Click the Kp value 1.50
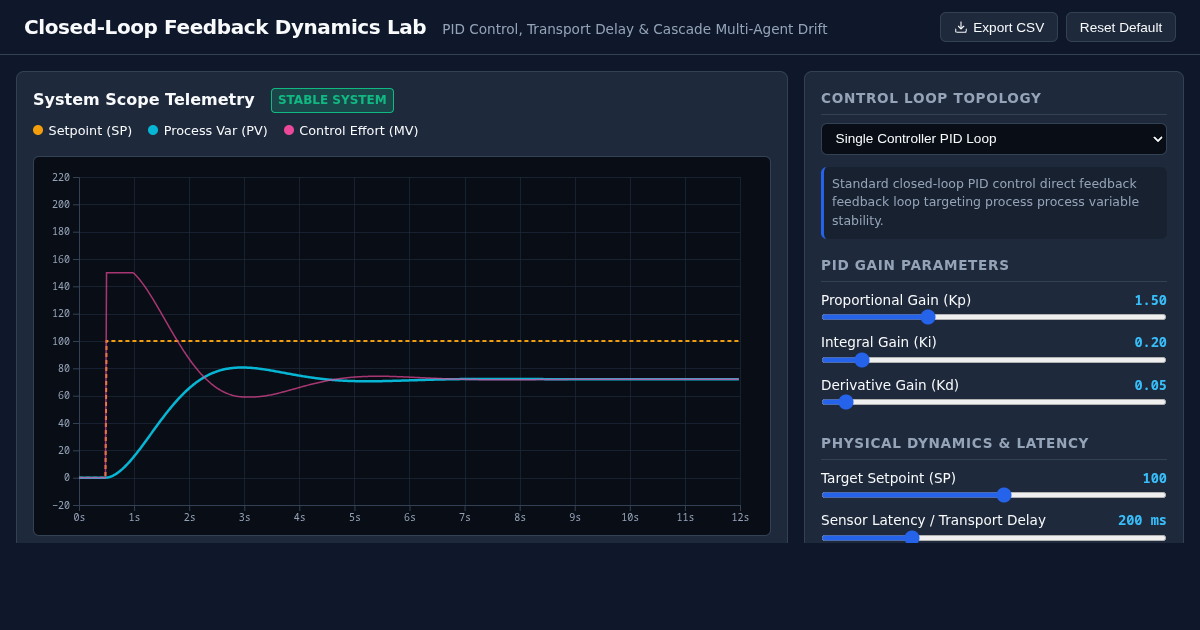 coord(1150,300)
